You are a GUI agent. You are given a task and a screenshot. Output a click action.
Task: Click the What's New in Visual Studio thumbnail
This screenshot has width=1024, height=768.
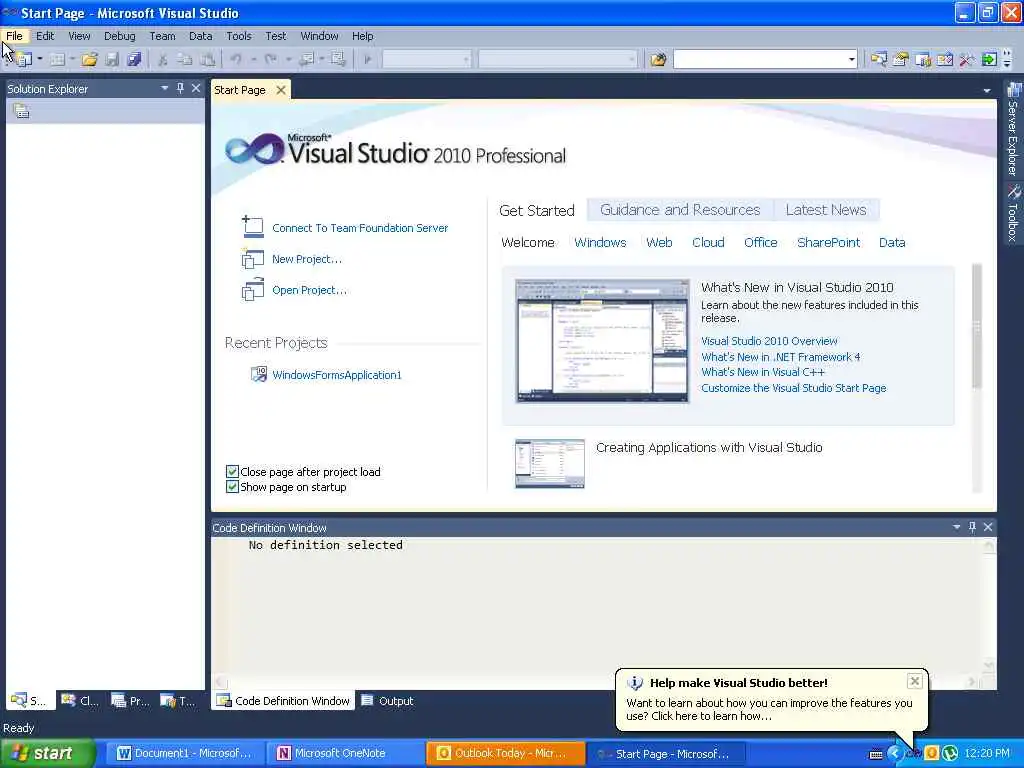tap(601, 340)
